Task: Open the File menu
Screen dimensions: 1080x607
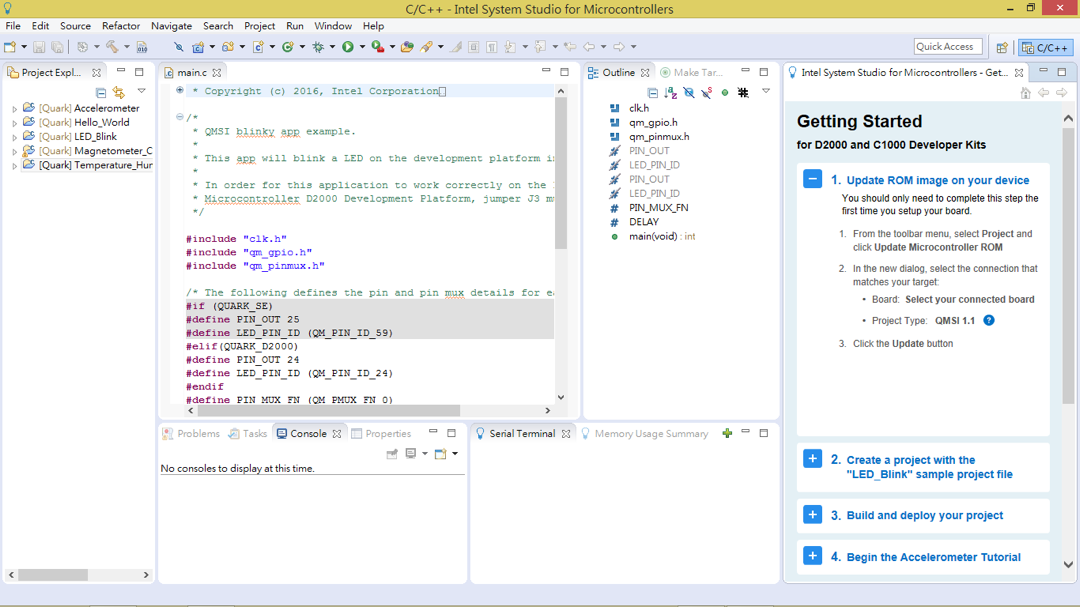Action: point(13,25)
